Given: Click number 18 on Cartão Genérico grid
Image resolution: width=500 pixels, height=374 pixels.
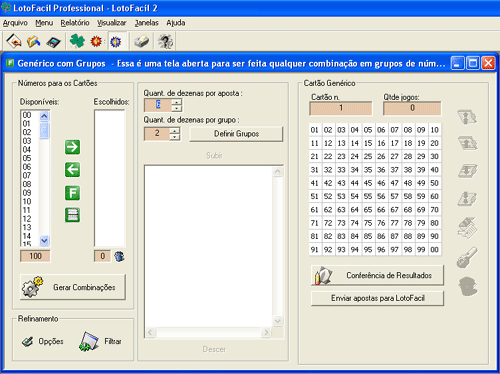Looking at the screenshot, I should click(x=408, y=143).
